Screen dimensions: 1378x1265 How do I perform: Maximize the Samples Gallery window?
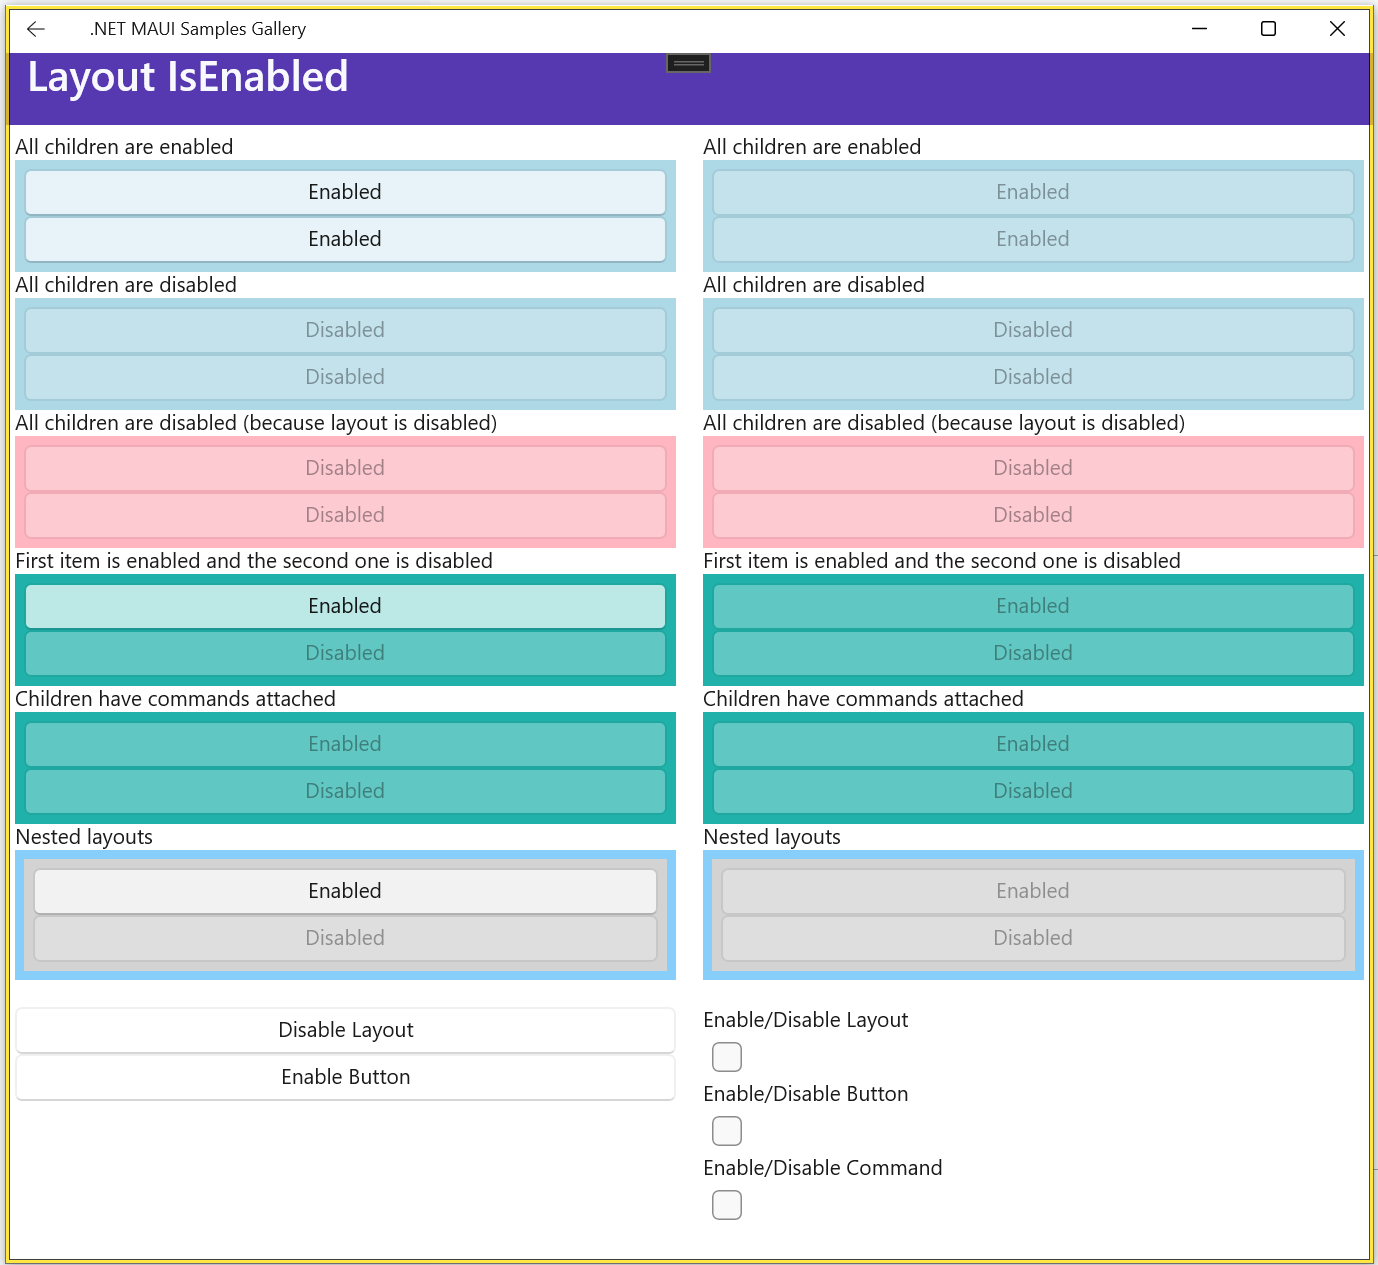[1268, 29]
